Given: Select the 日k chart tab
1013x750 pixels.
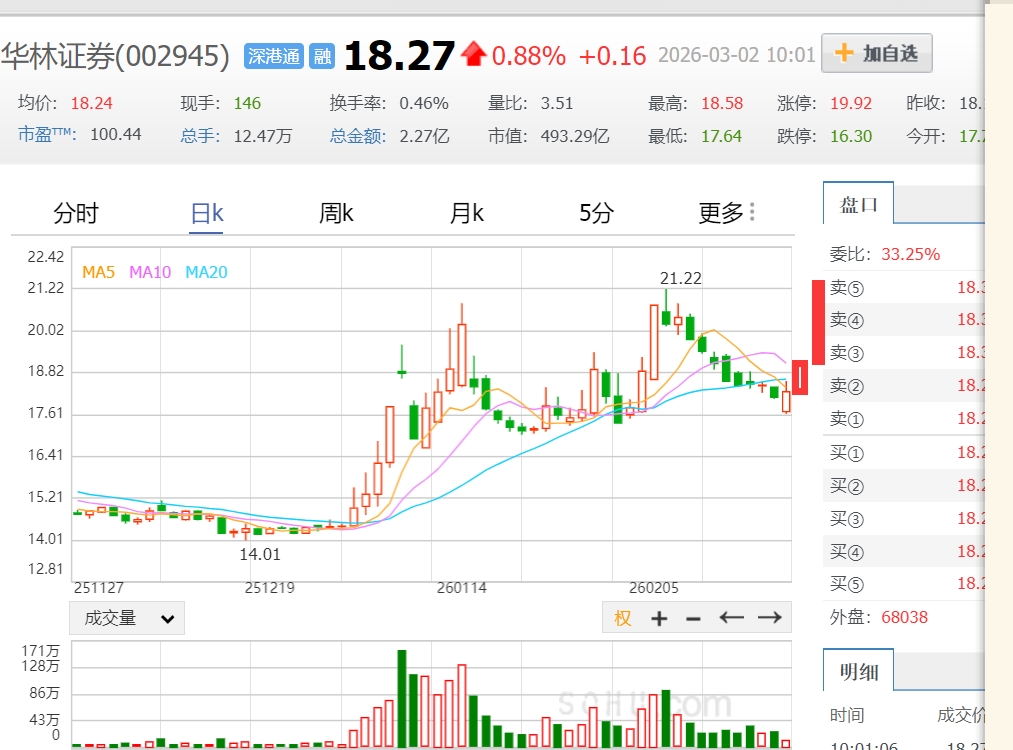Looking at the screenshot, I should pyautogui.click(x=207, y=213).
